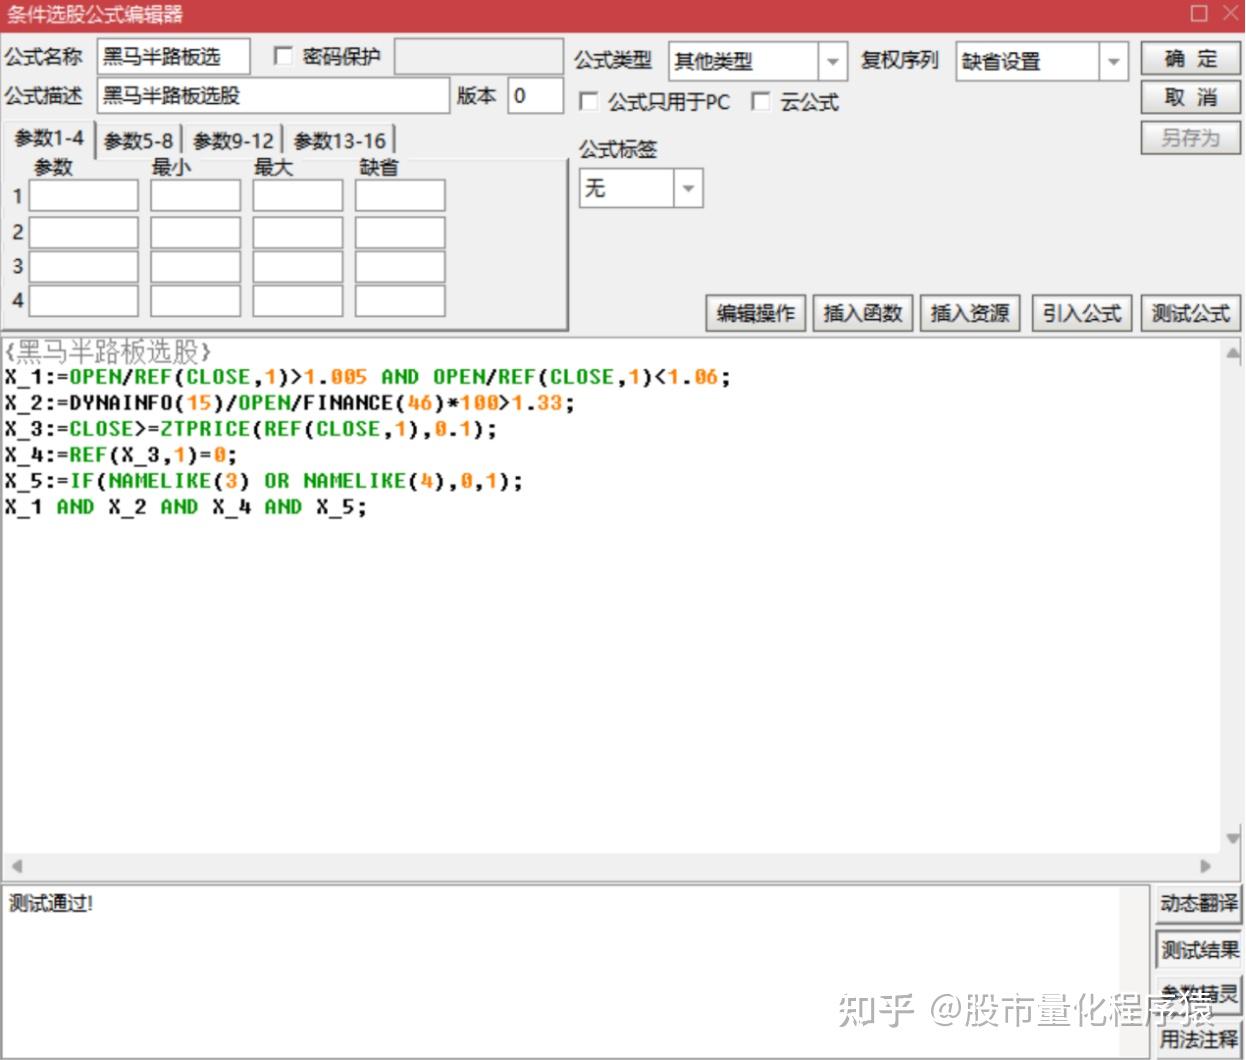Click 插入函数 to insert a function
Screen dimensions: 1246x1060
[x=863, y=313]
